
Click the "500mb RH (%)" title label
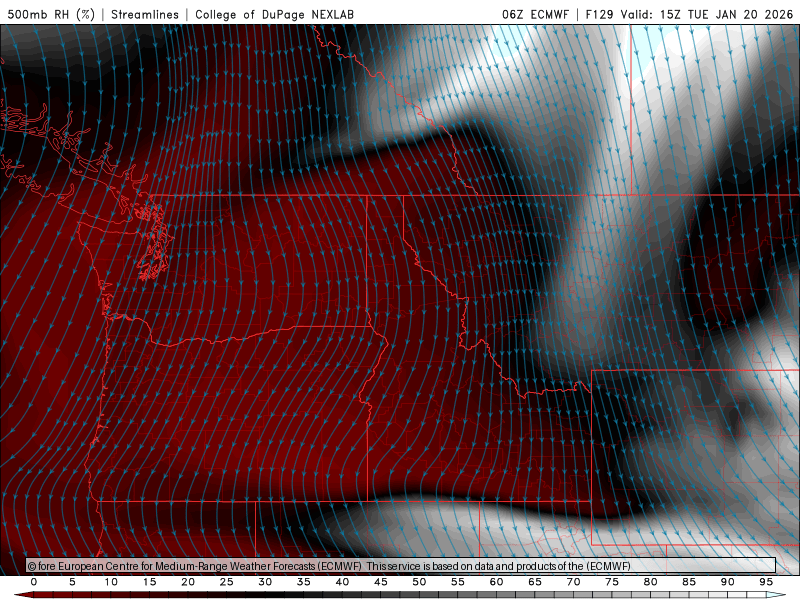(51, 14)
